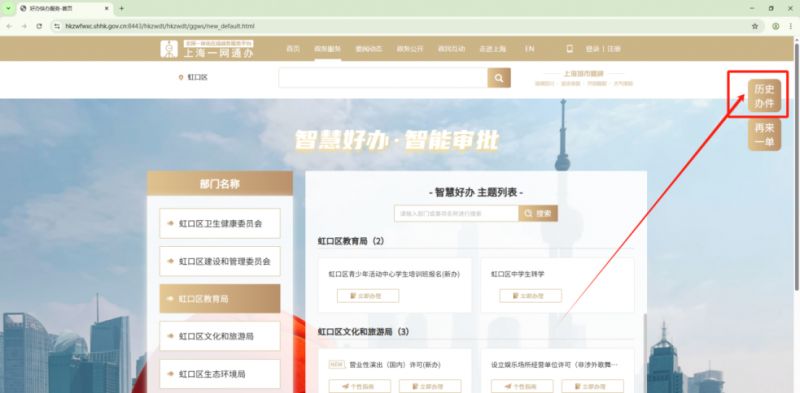
Task: Click 个性指南 under 设立娱乐场所经营单位许可
Action: coord(522,386)
